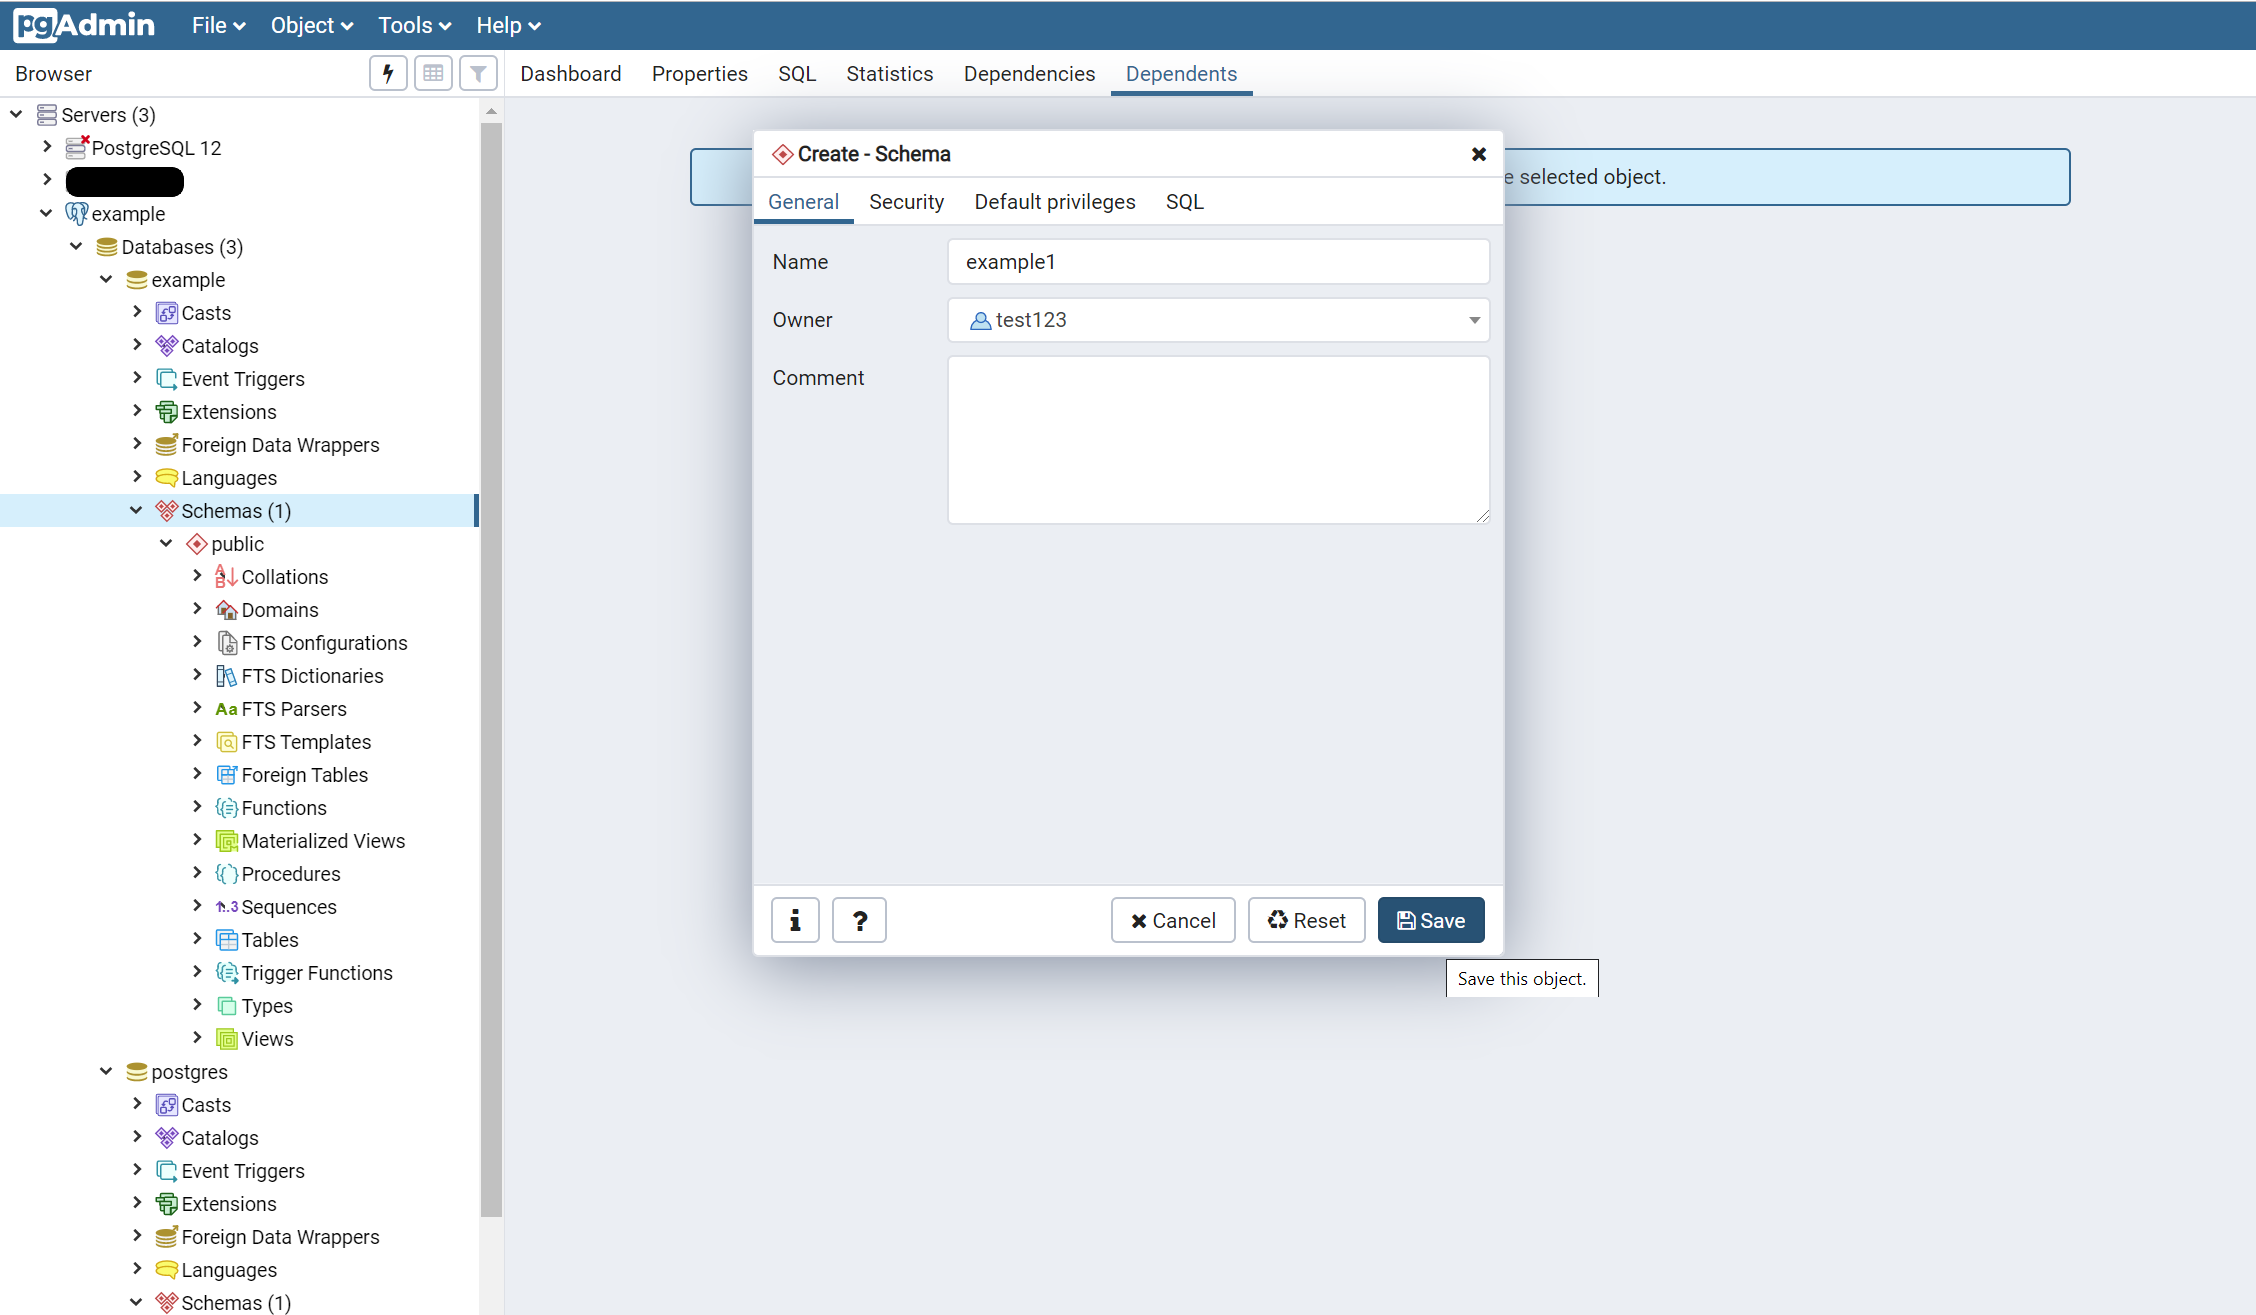Viewport: 2256px width, 1315px height.
Task: Click the info button in dialog footer
Action: click(x=795, y=920)
